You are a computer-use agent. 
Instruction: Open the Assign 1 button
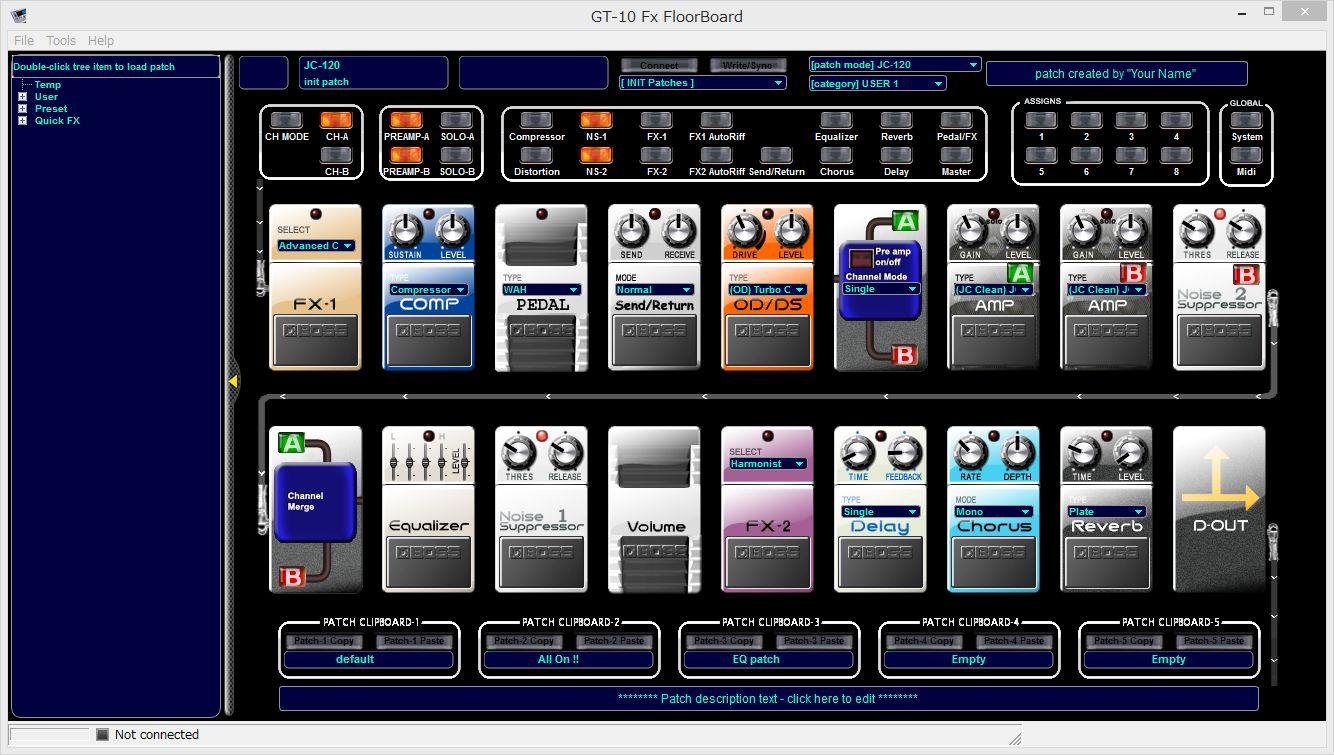pos(1041,120)
